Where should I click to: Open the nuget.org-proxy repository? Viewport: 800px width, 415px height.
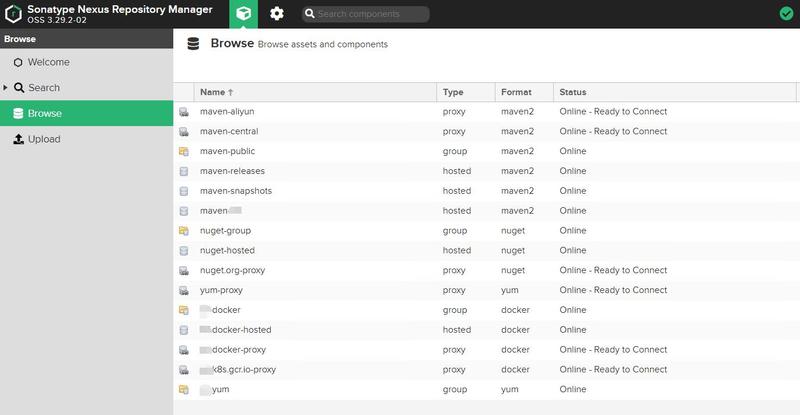(232, 271)
